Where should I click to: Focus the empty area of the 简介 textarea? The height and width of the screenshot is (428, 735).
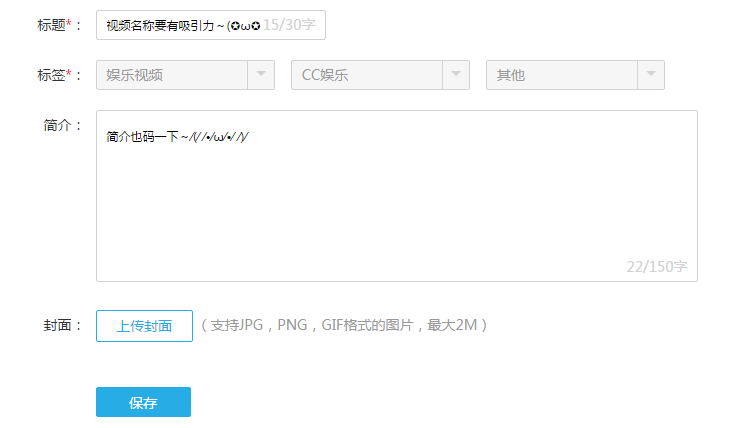(x=397, y=202)
